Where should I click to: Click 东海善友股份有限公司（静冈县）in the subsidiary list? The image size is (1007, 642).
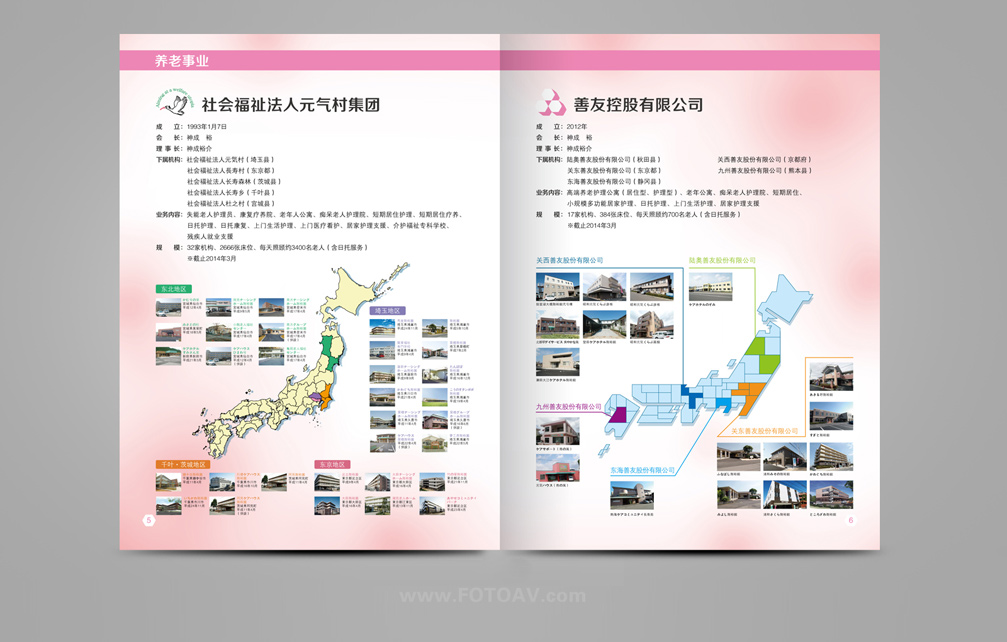(x=613, y=182)
